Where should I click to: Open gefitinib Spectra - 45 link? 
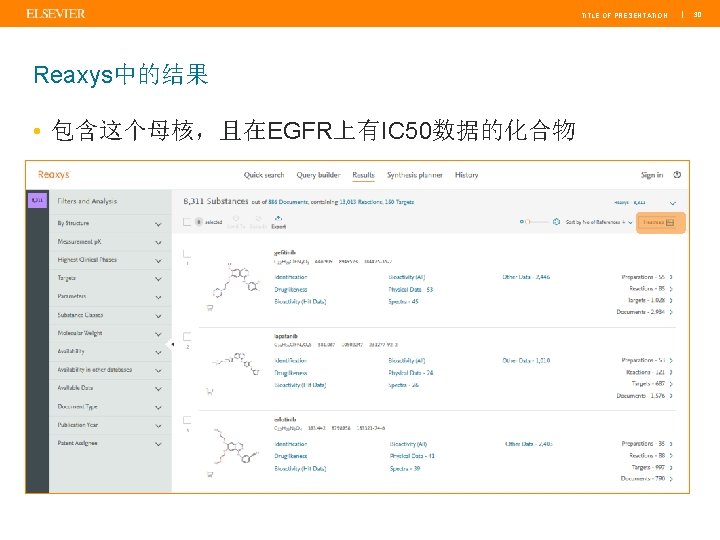[x=404, y=302]
